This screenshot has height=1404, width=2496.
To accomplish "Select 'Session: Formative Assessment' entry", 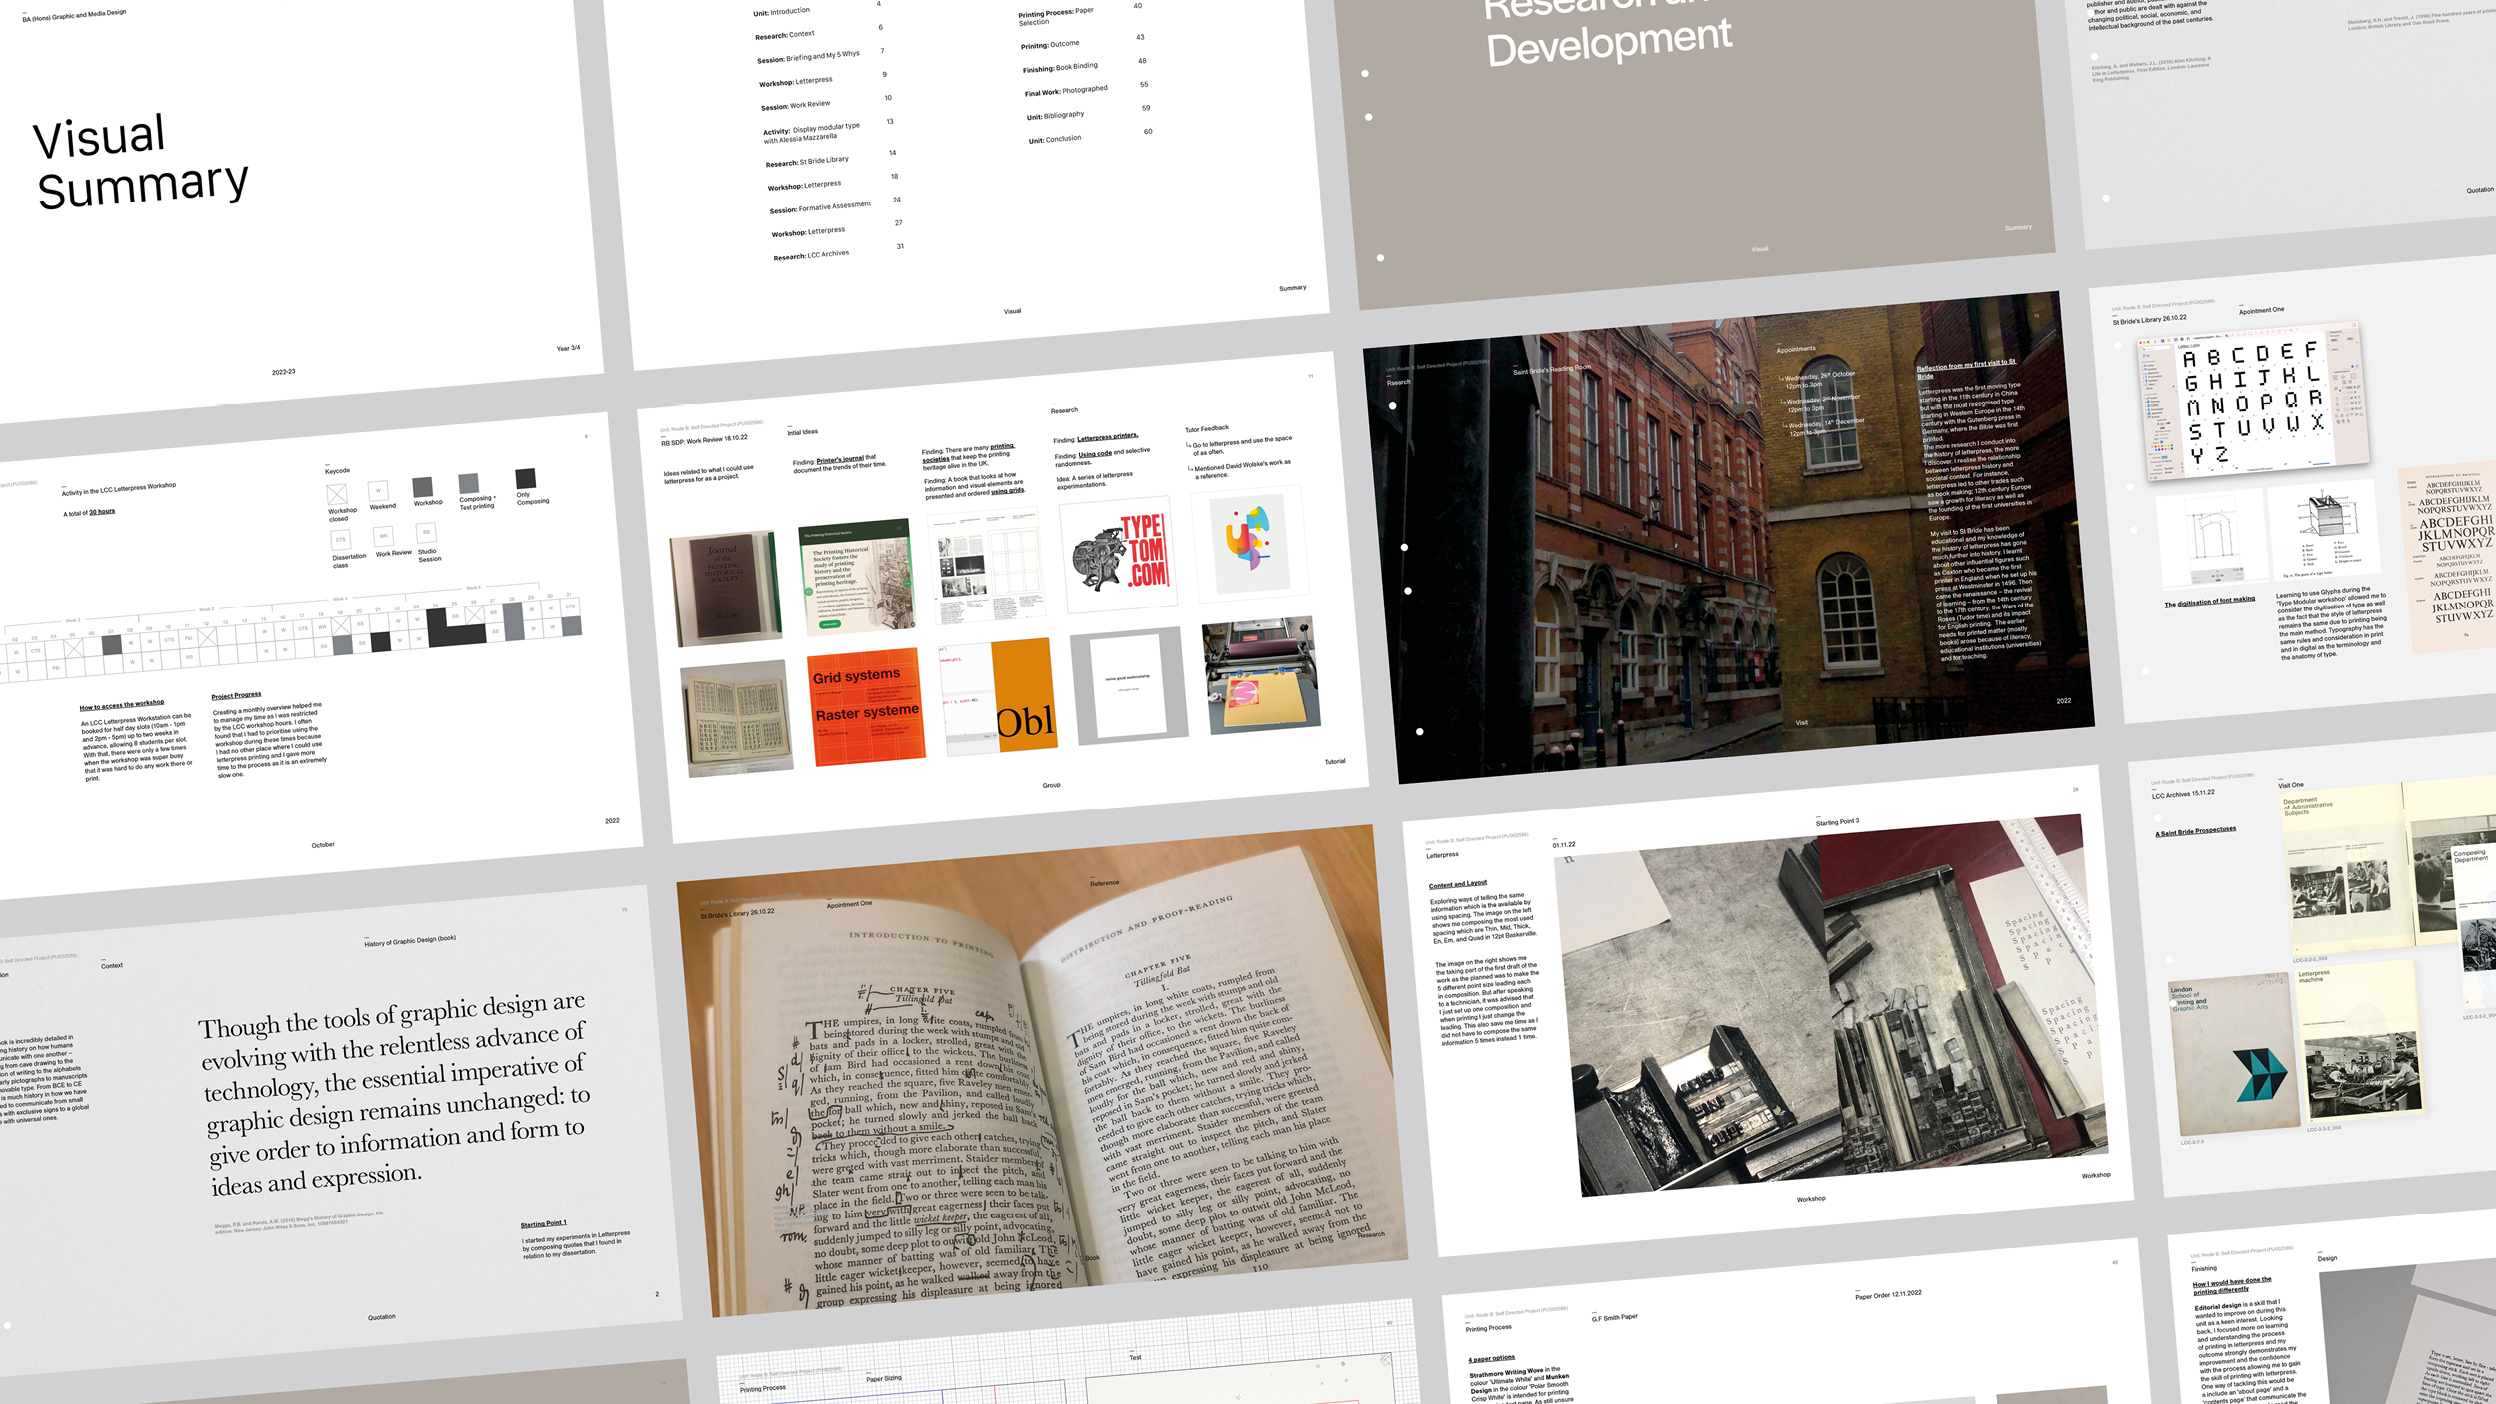I will pos(820,208).
